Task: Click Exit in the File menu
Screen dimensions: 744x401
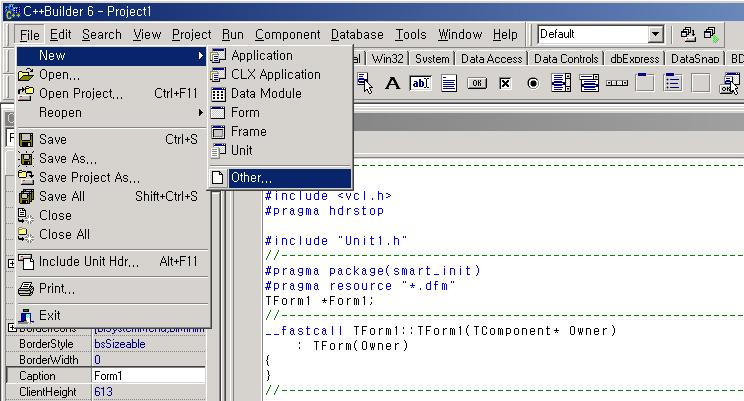Action: pos(112,316)
